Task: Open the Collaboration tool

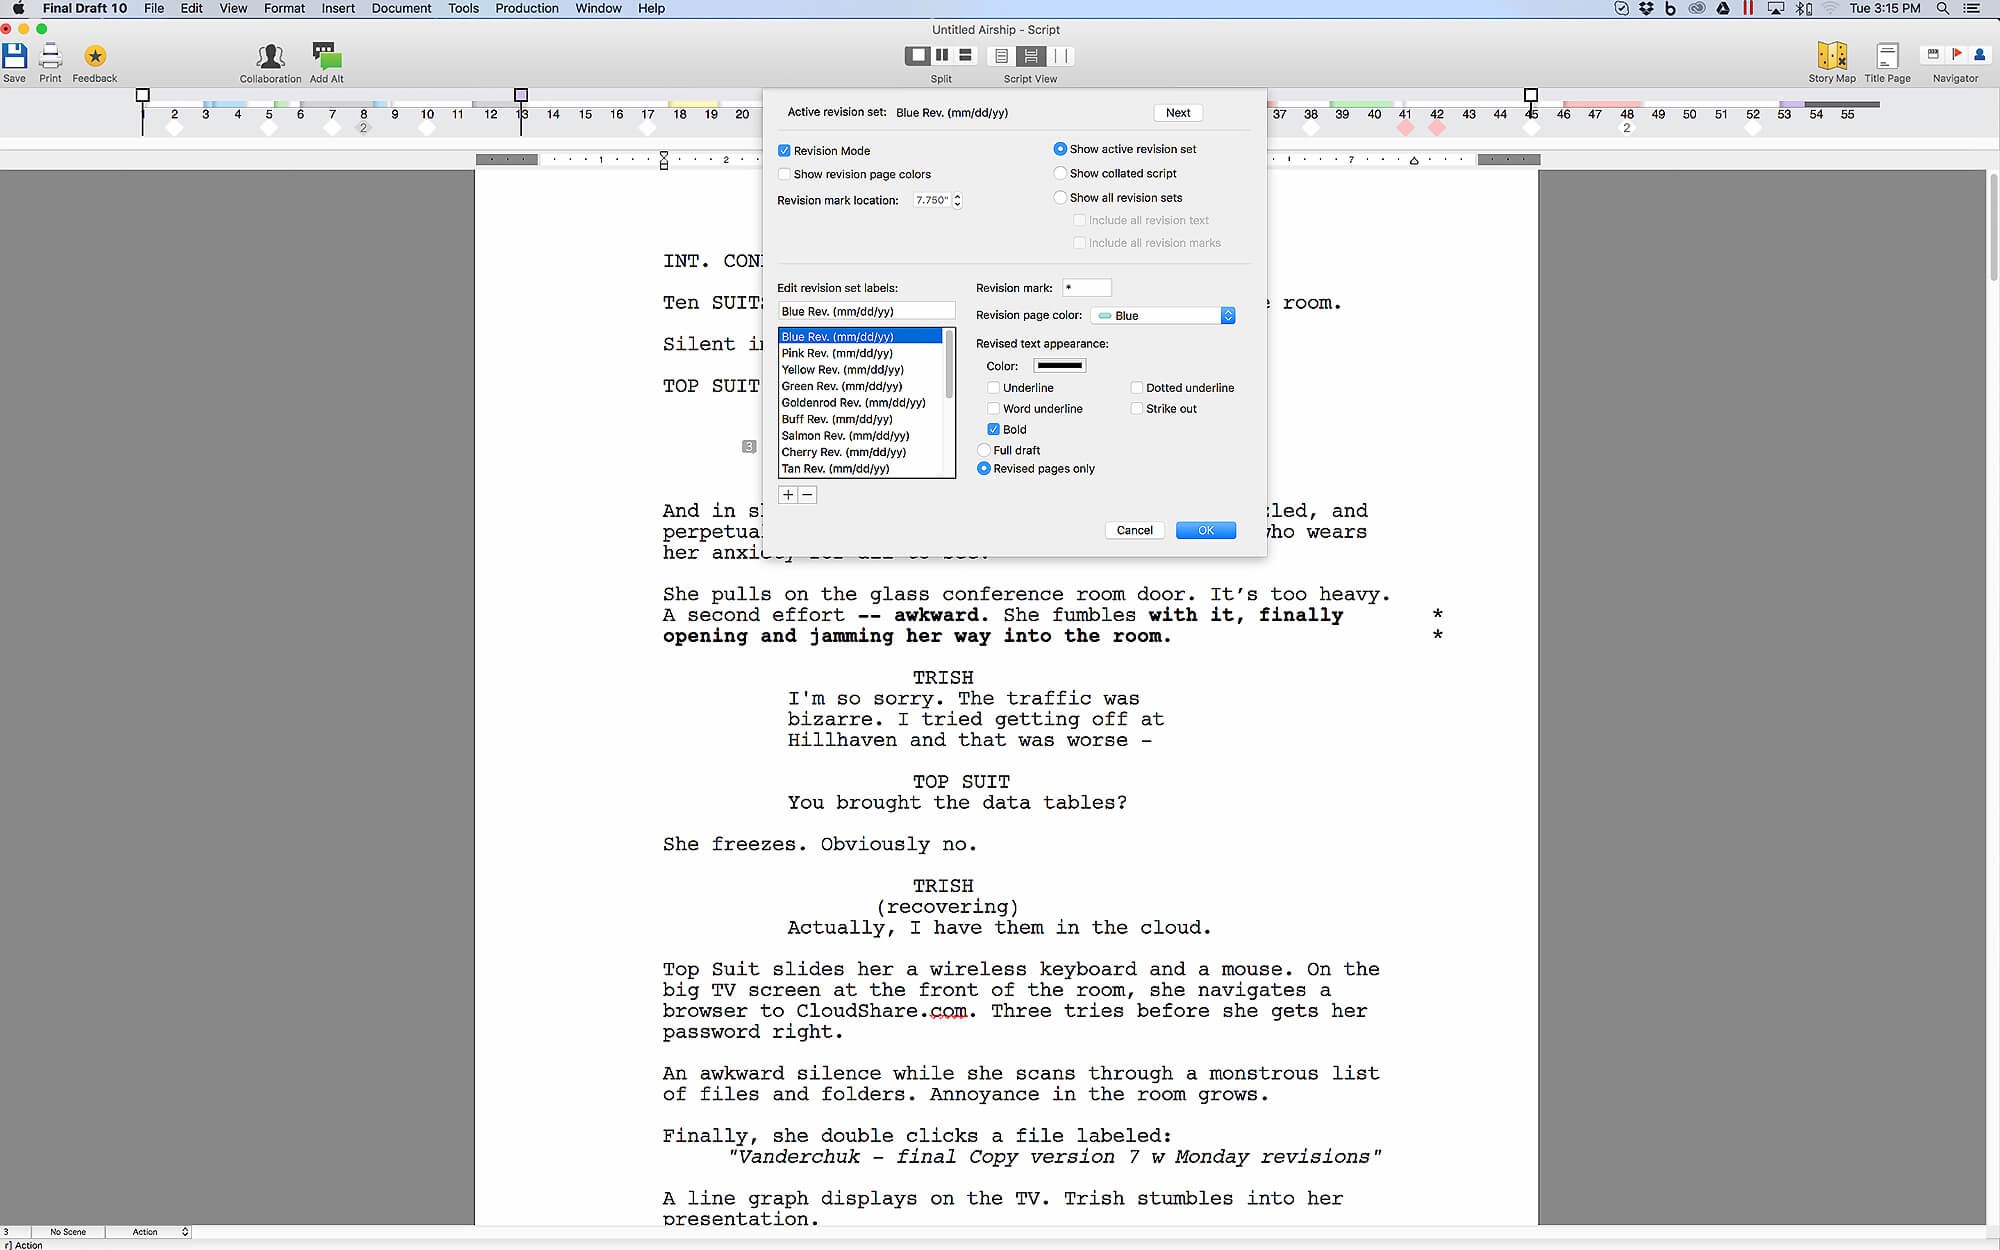Action: pos(270,57)
